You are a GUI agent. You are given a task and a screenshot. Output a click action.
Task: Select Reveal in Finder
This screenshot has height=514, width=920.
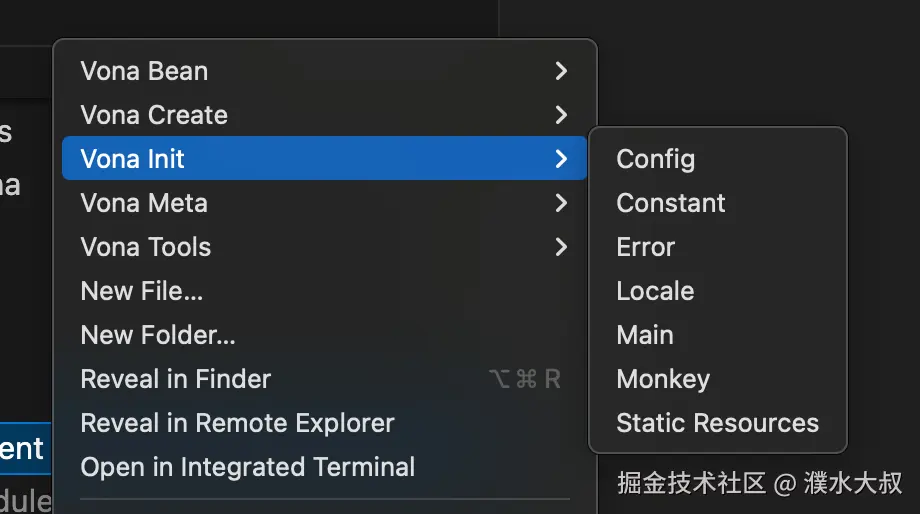[176, 379]
